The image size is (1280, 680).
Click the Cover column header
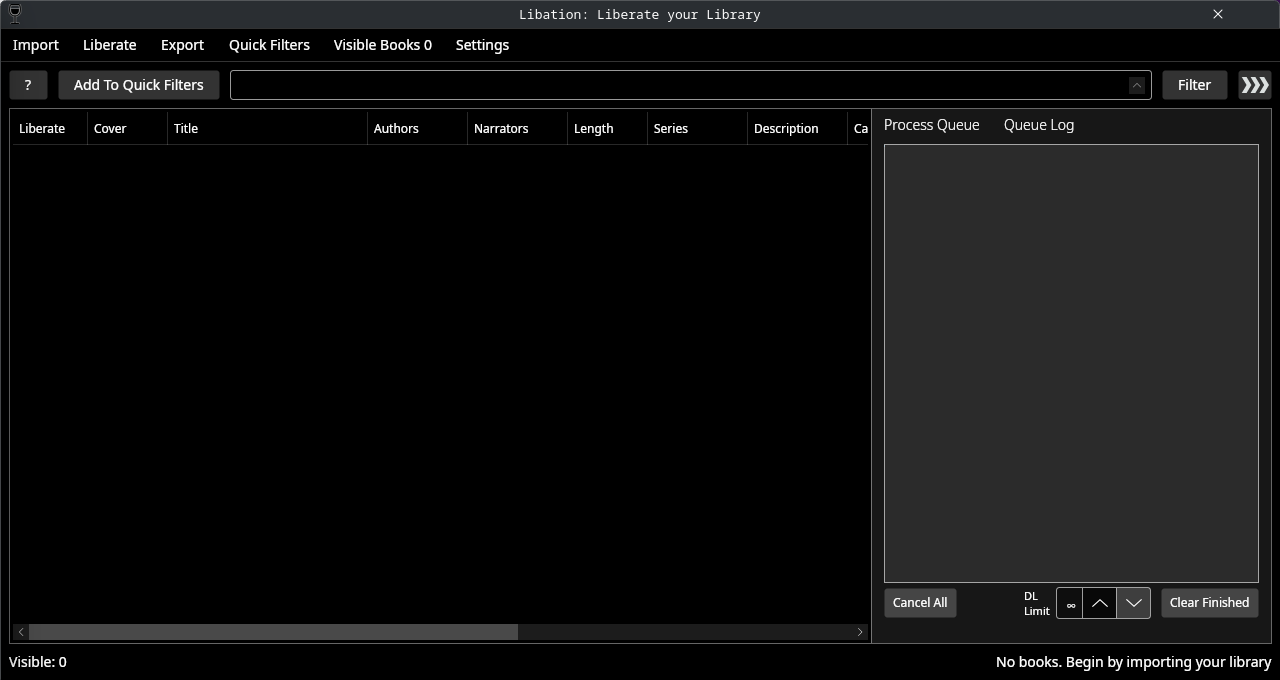[x=128, y=129]
